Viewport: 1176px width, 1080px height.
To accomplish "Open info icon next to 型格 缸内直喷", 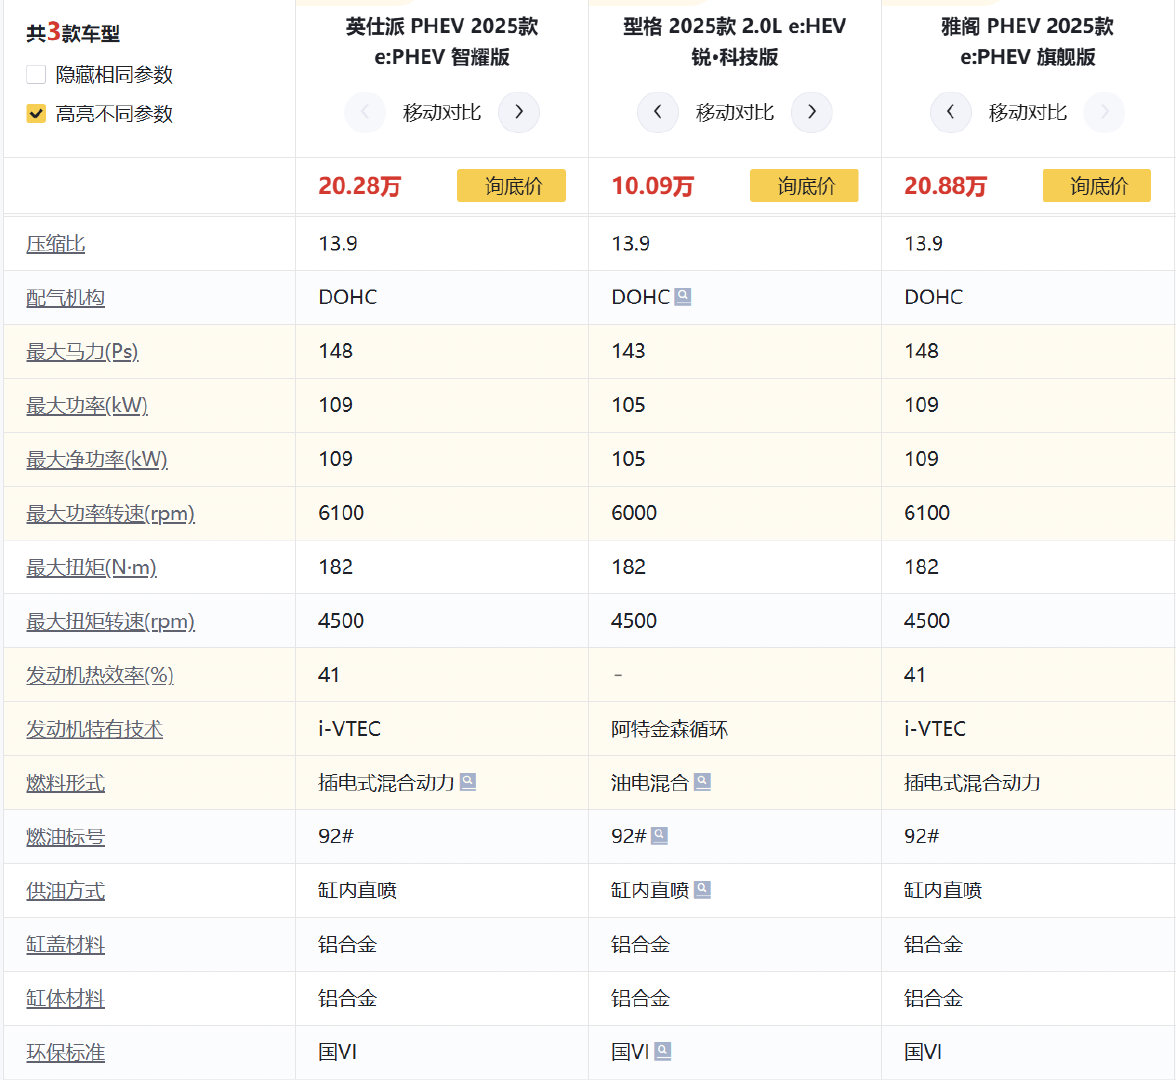I will (702, 890).
